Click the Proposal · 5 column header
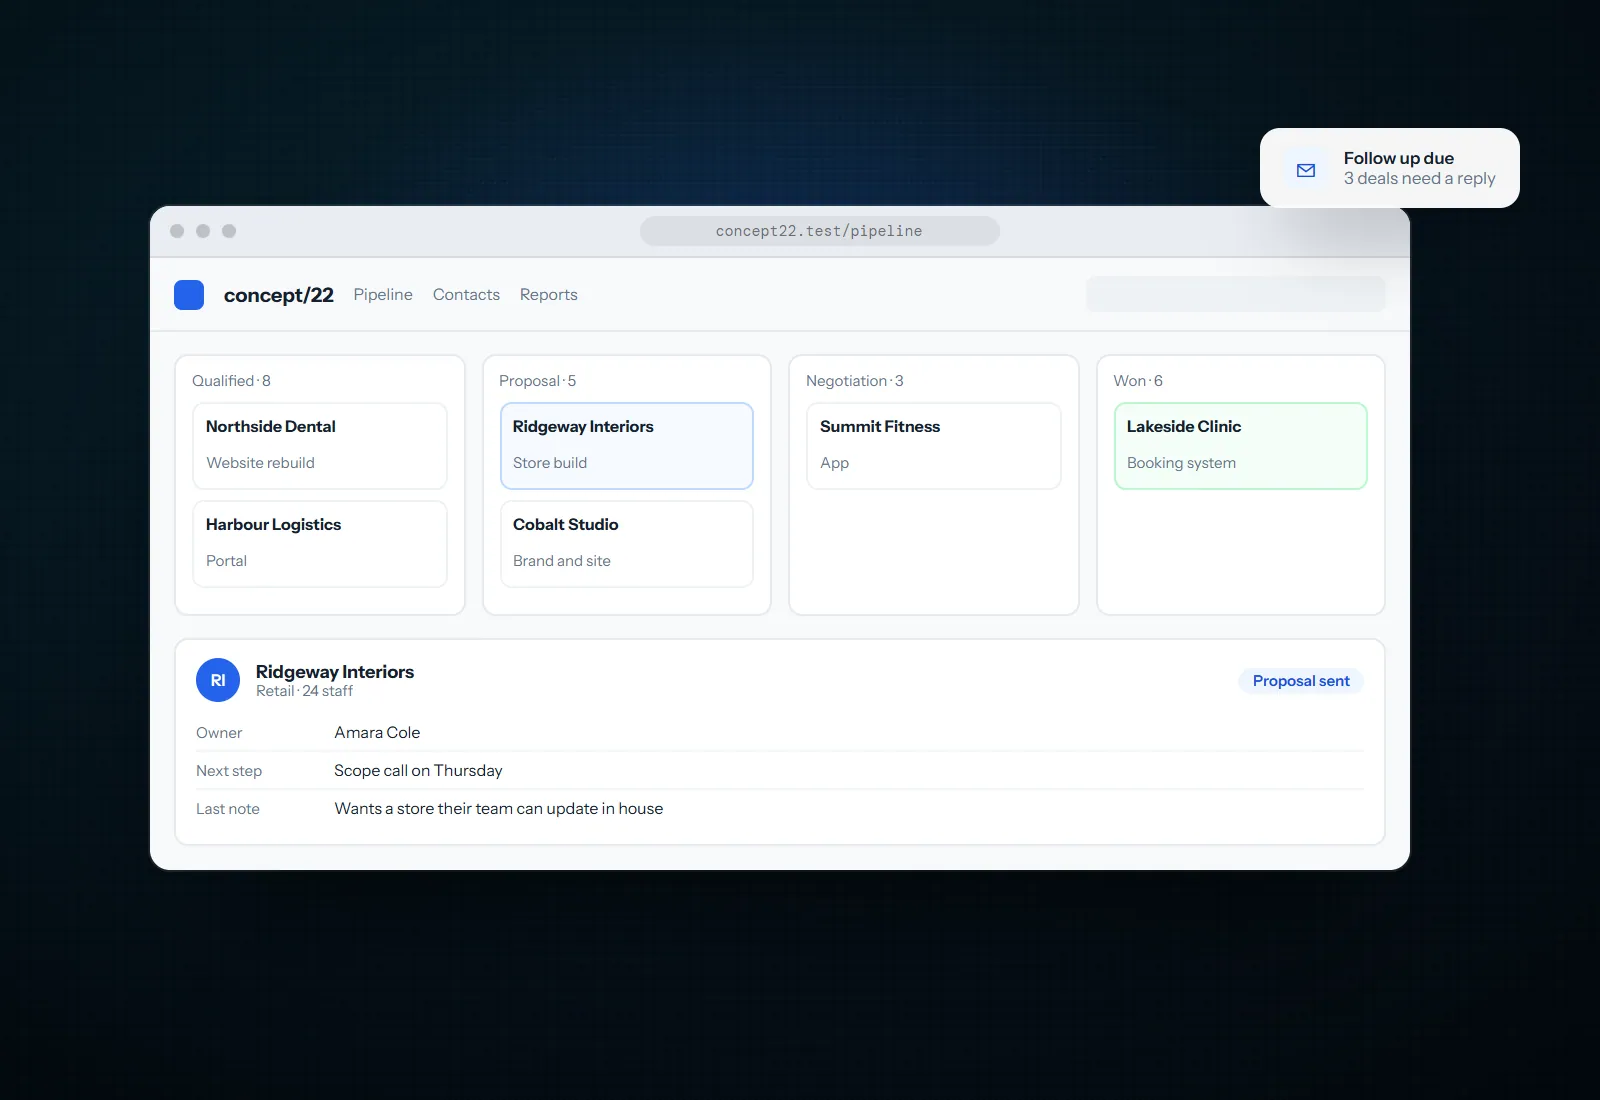Viewport: 1600px width, 1100px height. pos(538,381)
